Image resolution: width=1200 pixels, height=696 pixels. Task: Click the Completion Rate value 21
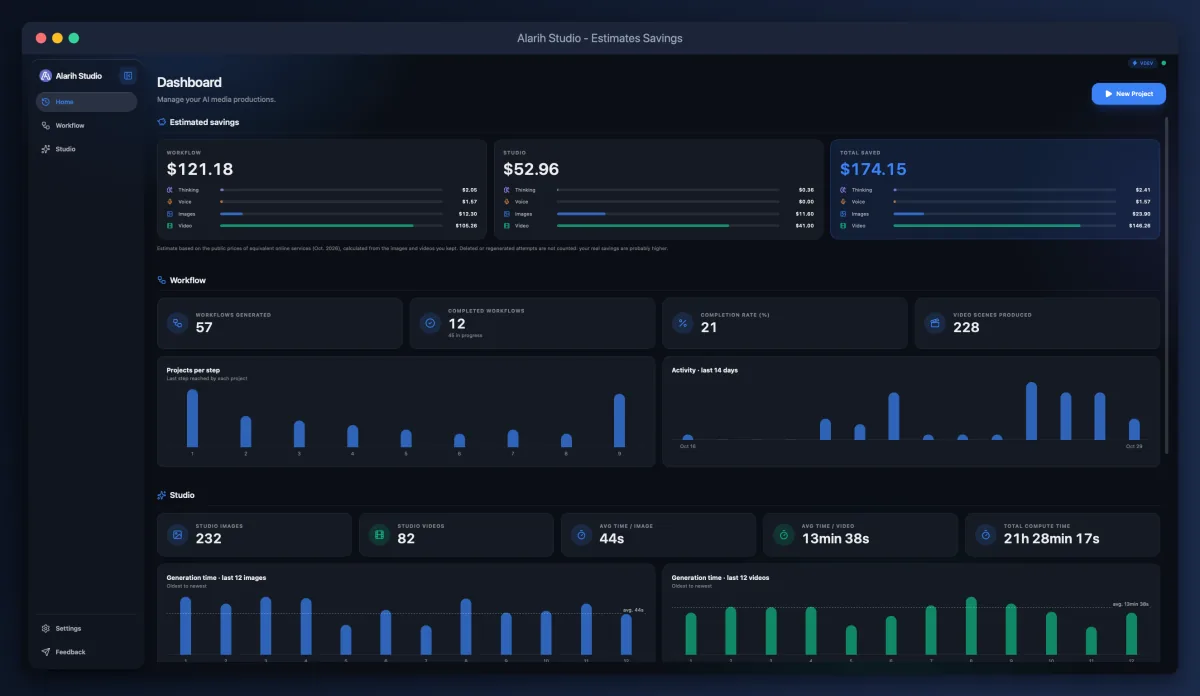point(709,328)
